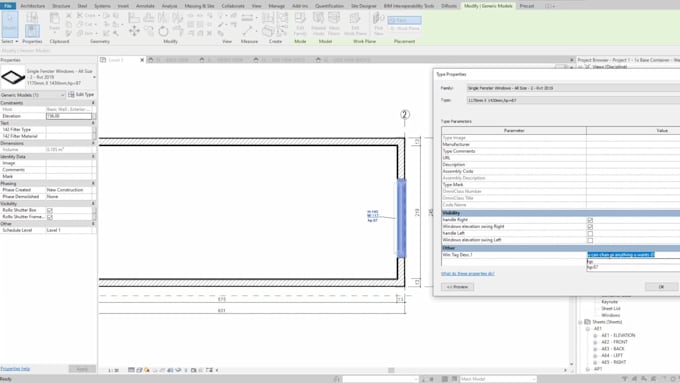680x383 pixels.
Task: Toggle Windows elevation swing Right checkbox
Action: click(590, 227)
